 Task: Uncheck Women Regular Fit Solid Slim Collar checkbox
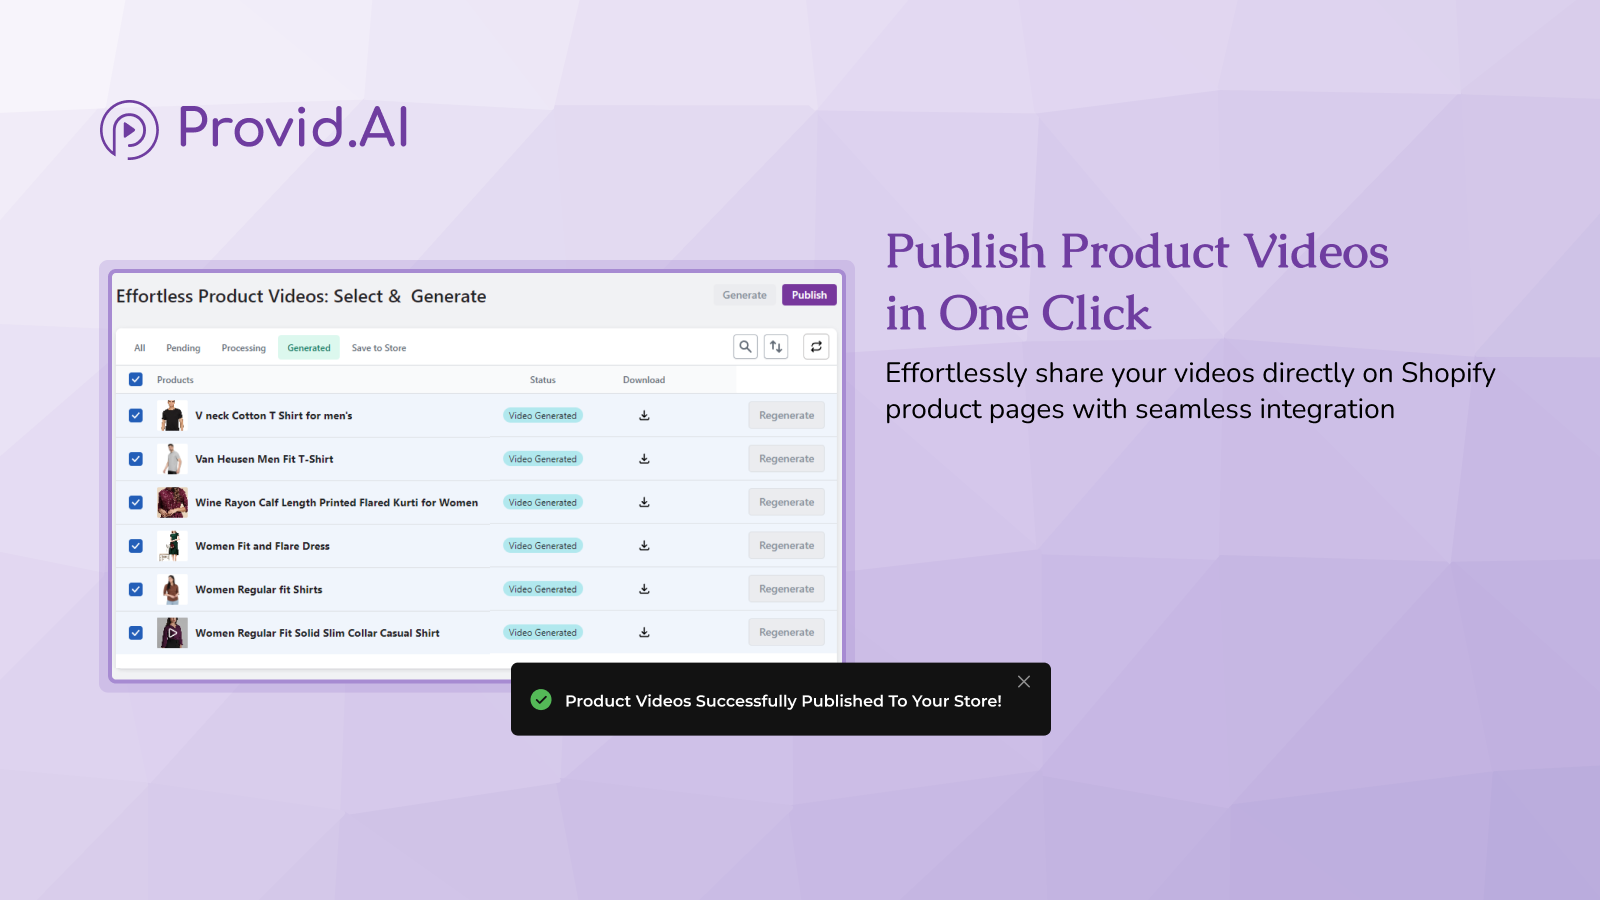pos(136,633)
